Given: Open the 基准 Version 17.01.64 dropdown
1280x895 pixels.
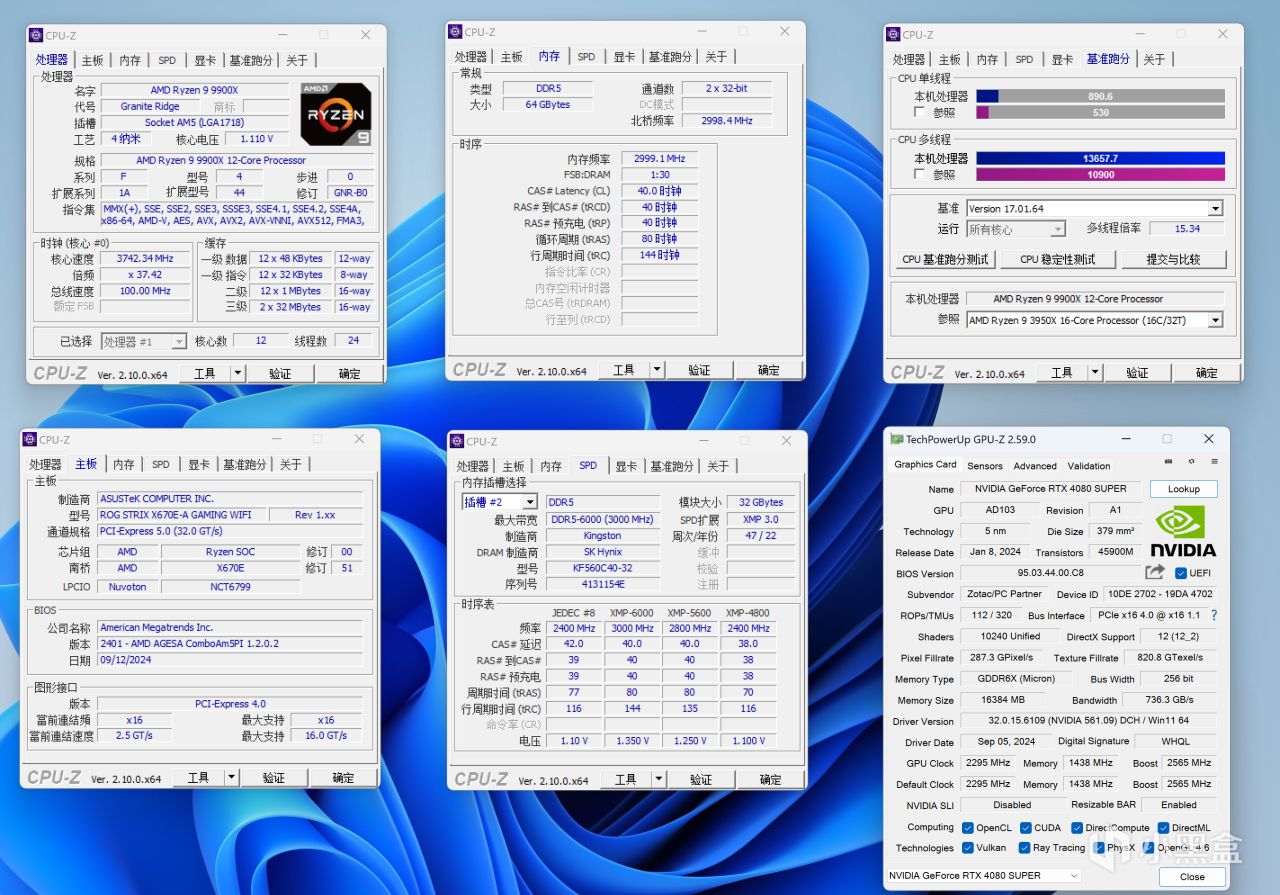Looking at the screenshot, I should (1215, 209).
